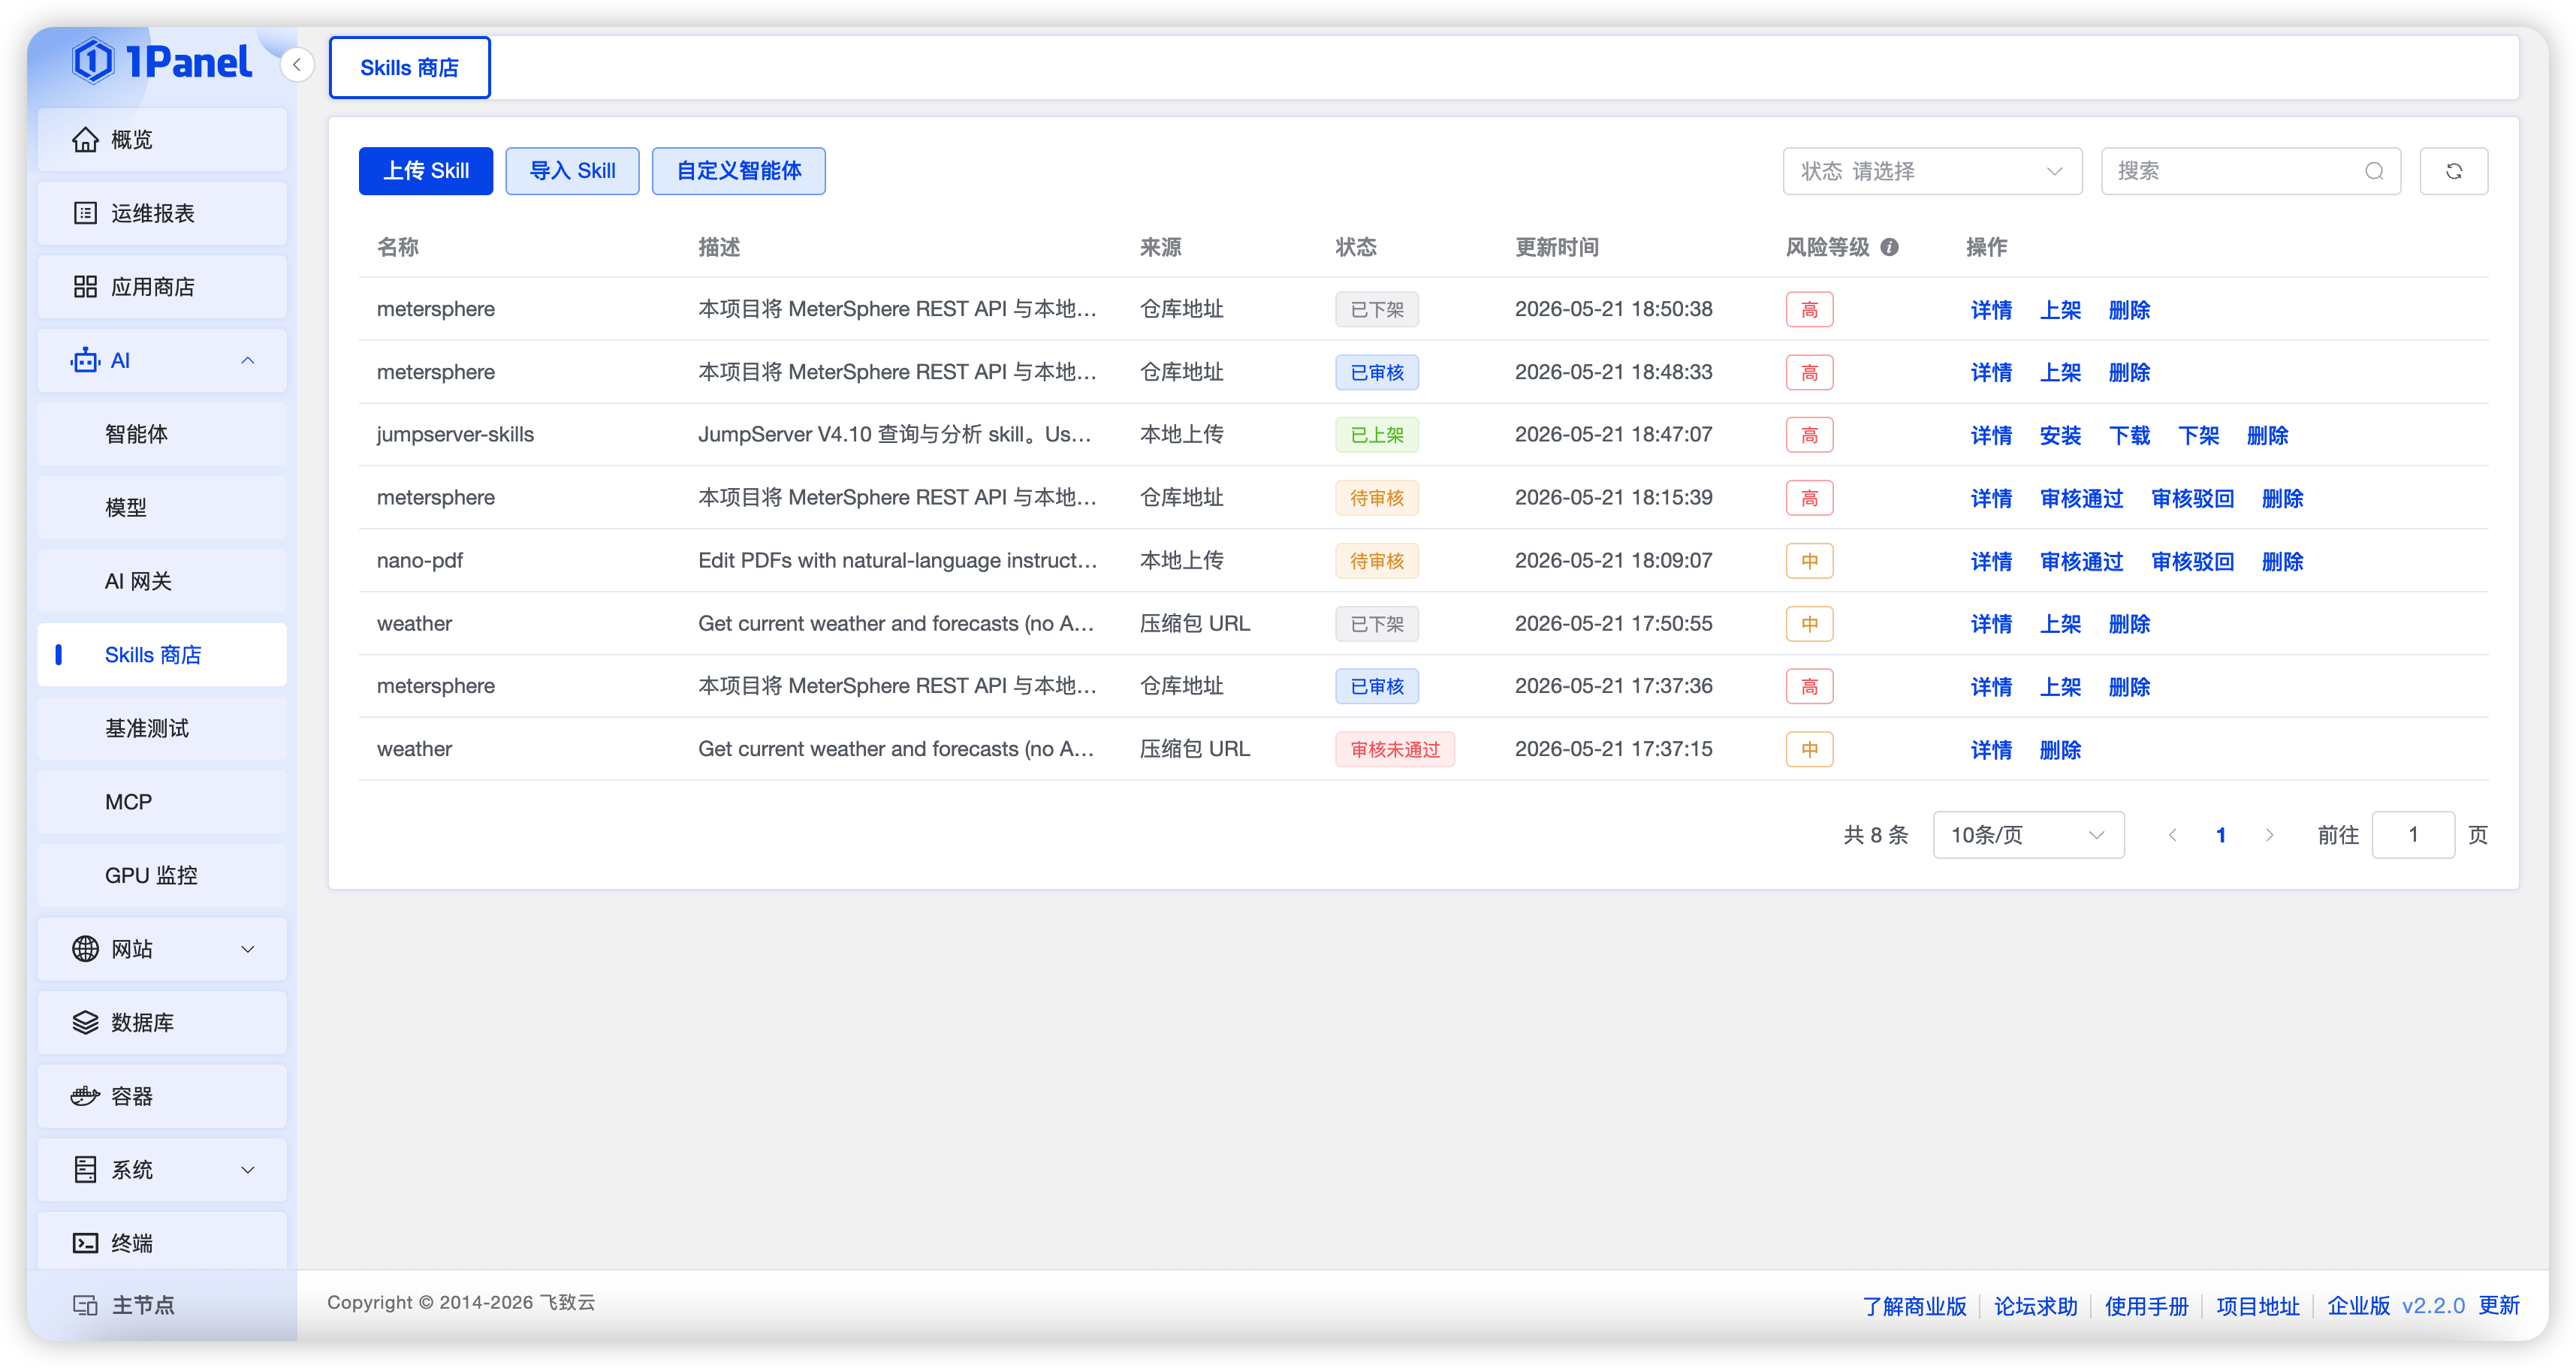This screenshot has height=1368, width=2576.
Task: Click the node icon beside 主节点
Action: (x=86, y=1305)
